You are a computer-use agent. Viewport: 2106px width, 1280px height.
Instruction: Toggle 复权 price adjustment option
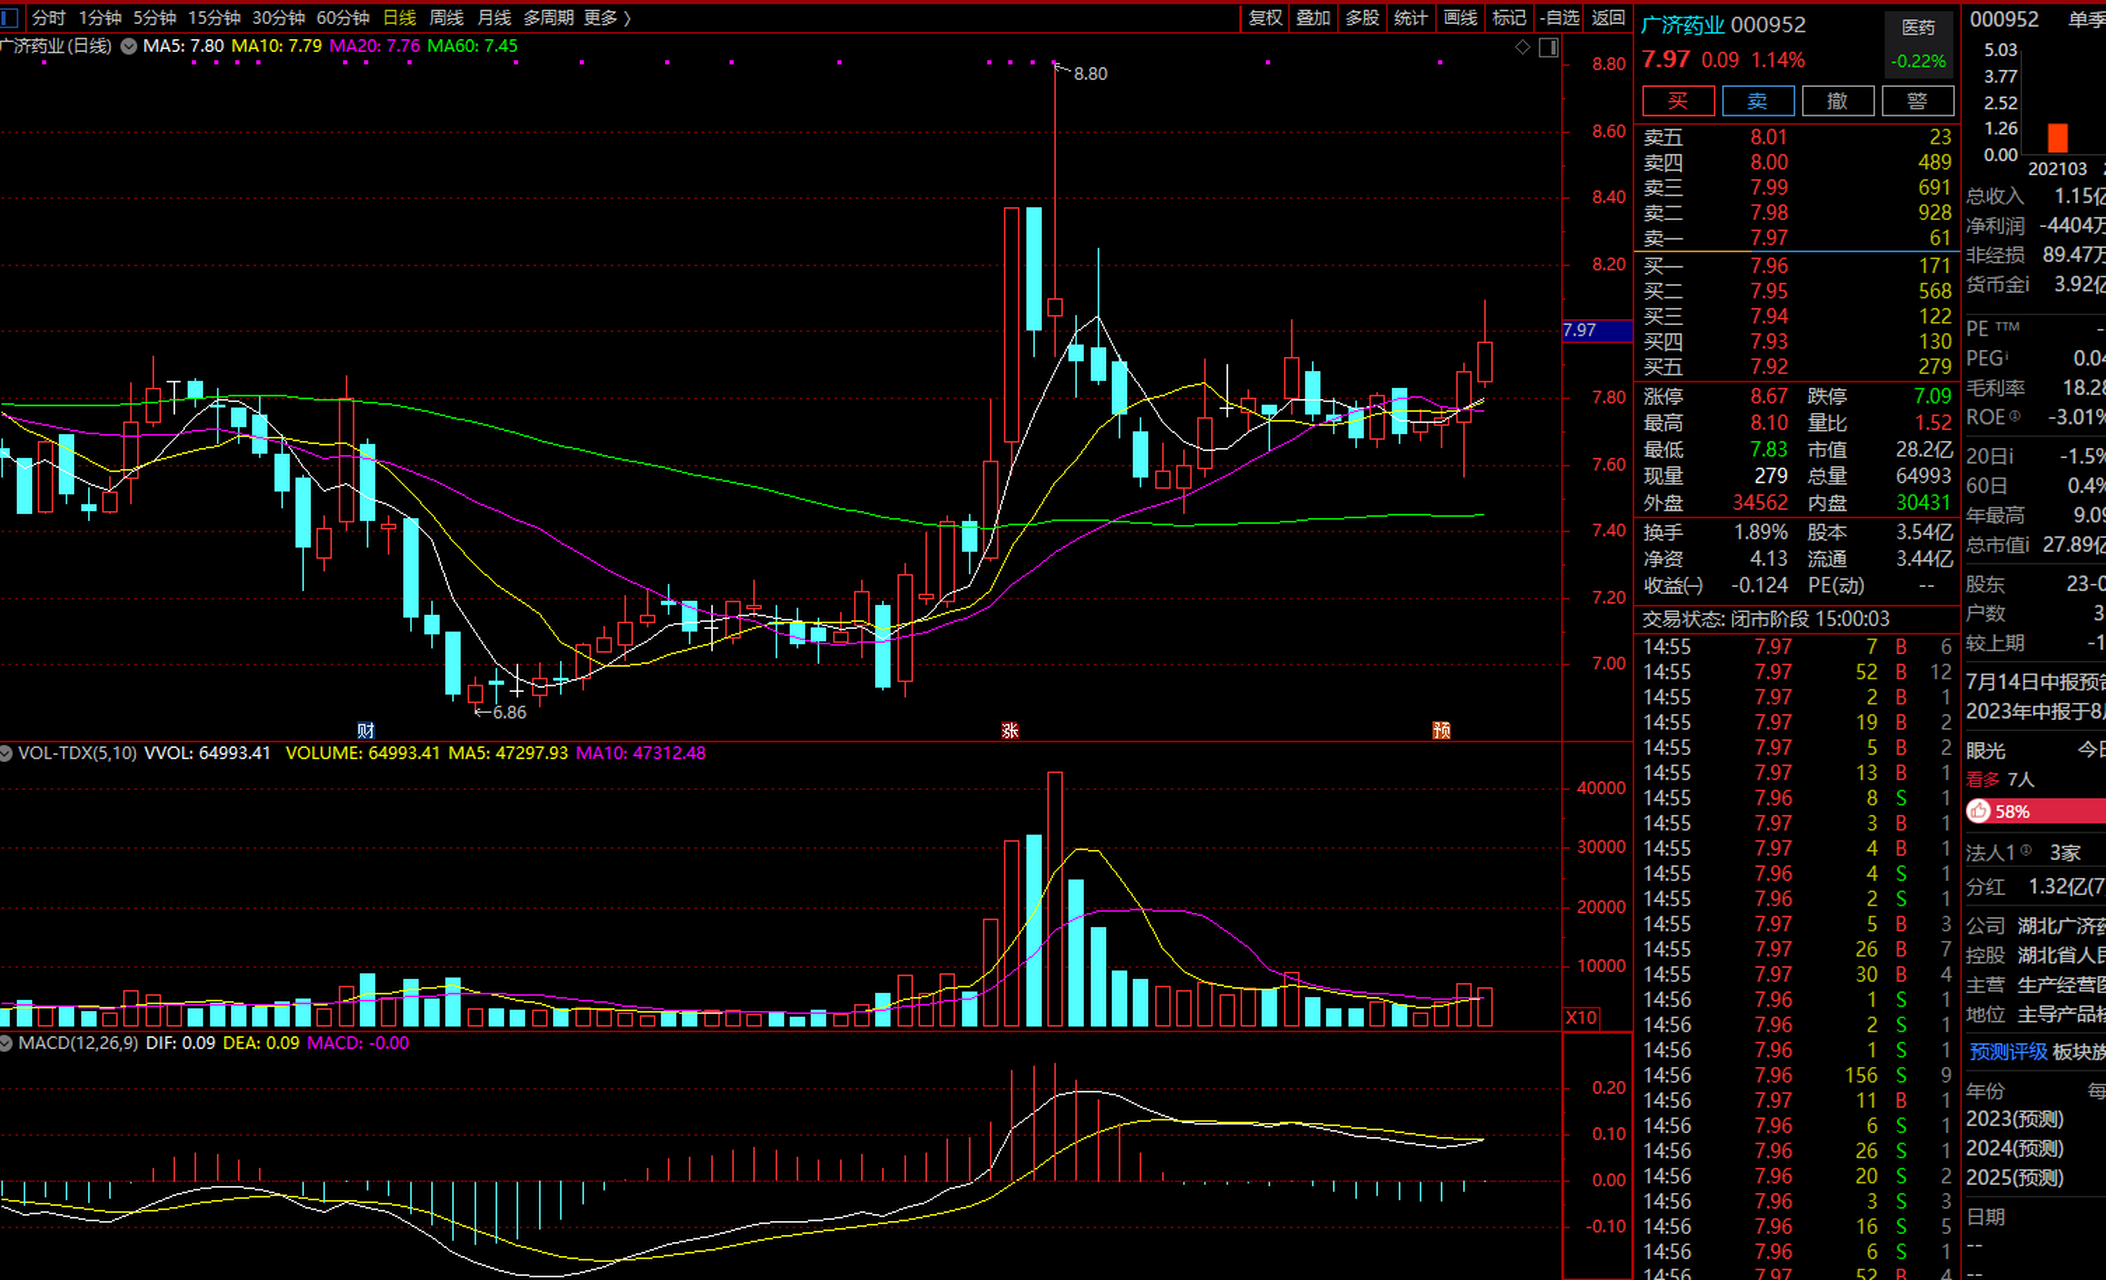coord(1265,17)
